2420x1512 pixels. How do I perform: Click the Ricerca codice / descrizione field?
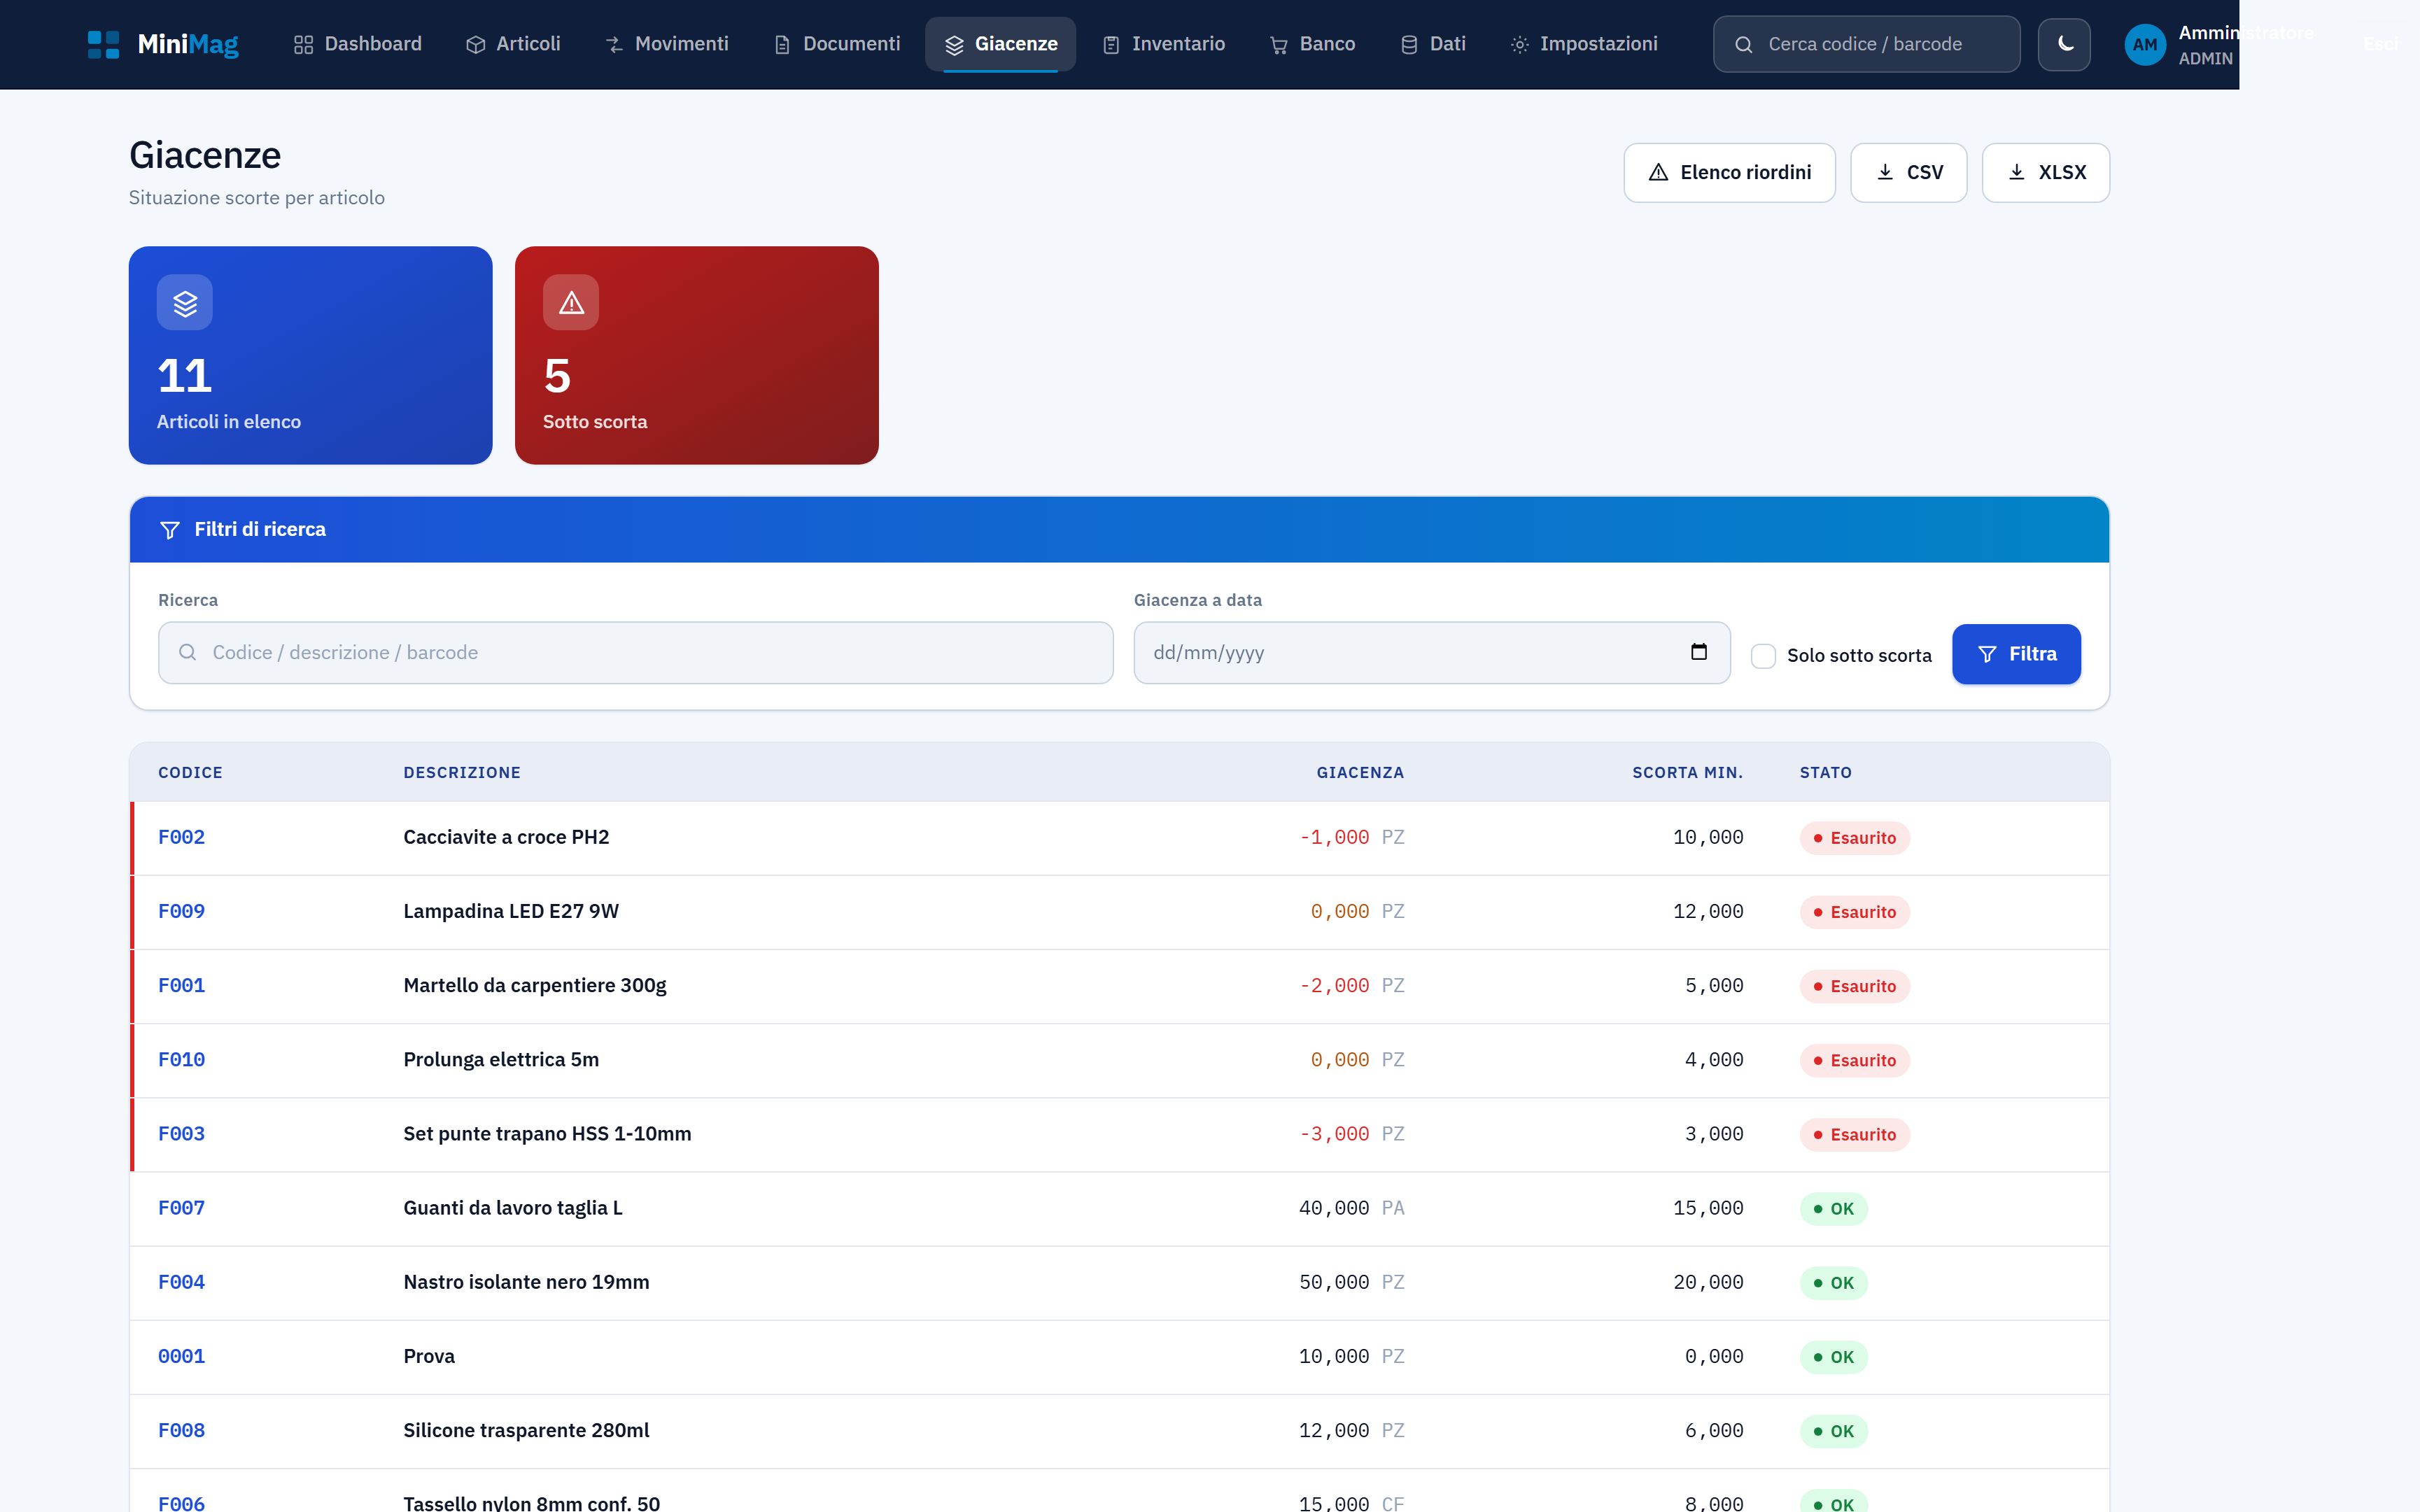[x=636, y=653]
